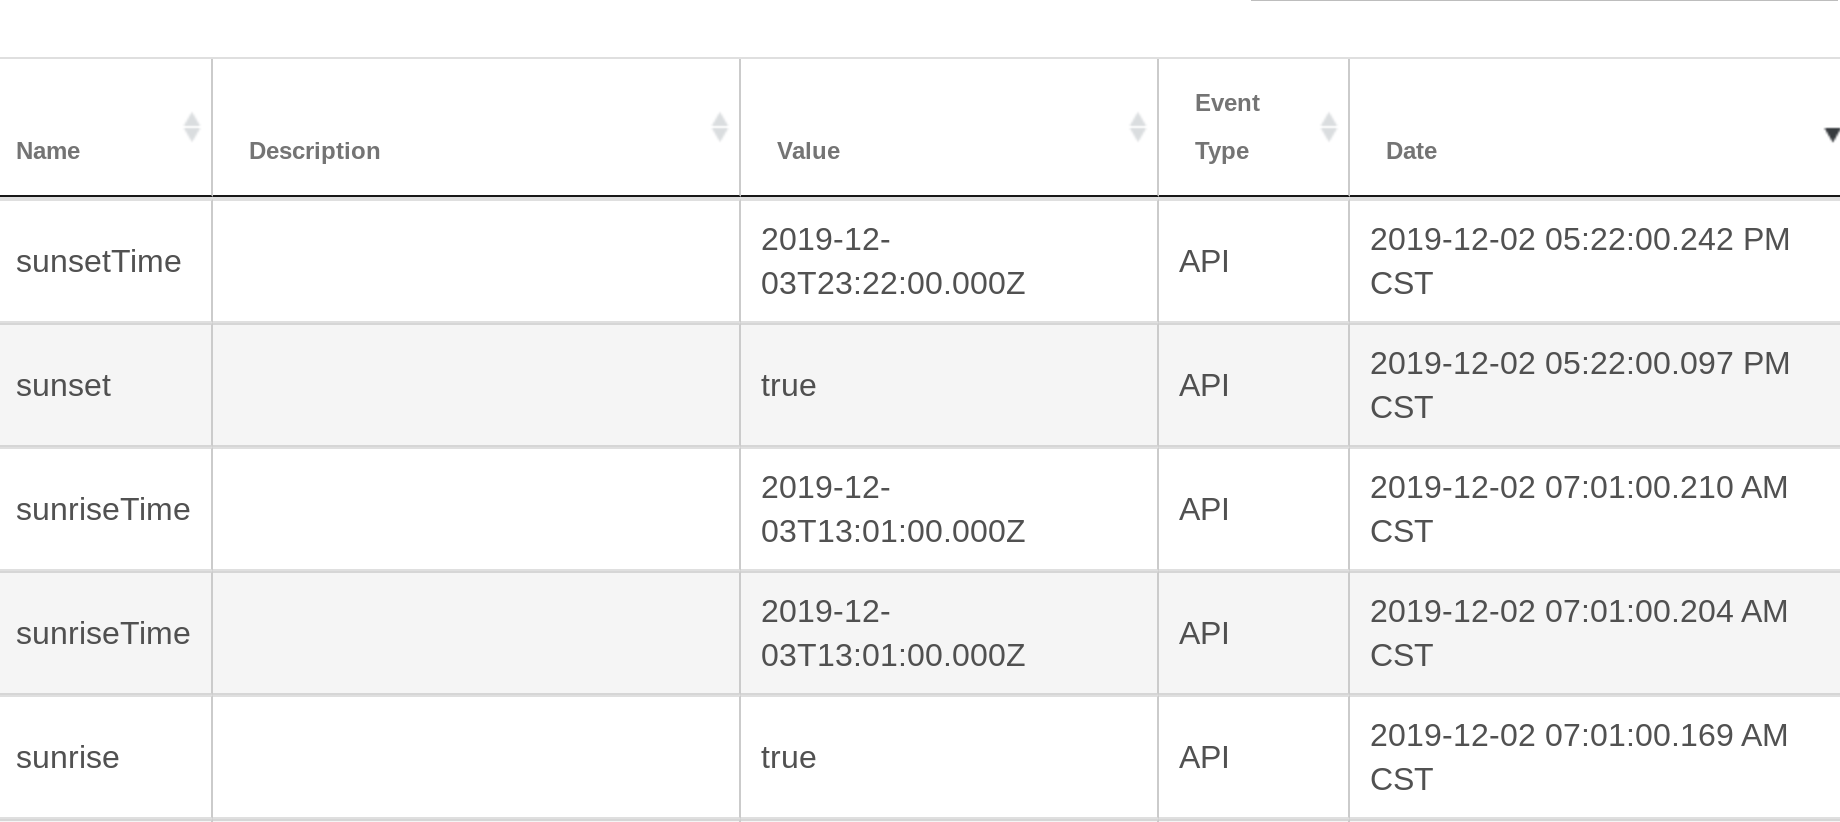Image resolution: width=1840 pixels, height=822 pixels.
Task: Click API event type in sunrise row
Action: [1204, 757]
